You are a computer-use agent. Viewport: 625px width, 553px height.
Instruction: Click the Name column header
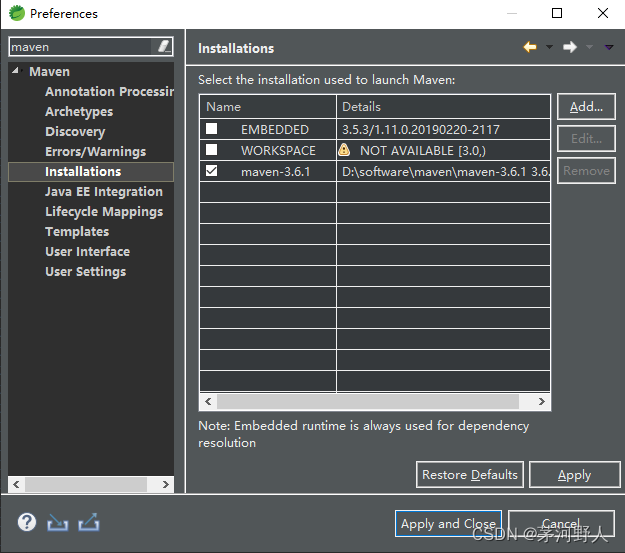(x=268, y=106)
